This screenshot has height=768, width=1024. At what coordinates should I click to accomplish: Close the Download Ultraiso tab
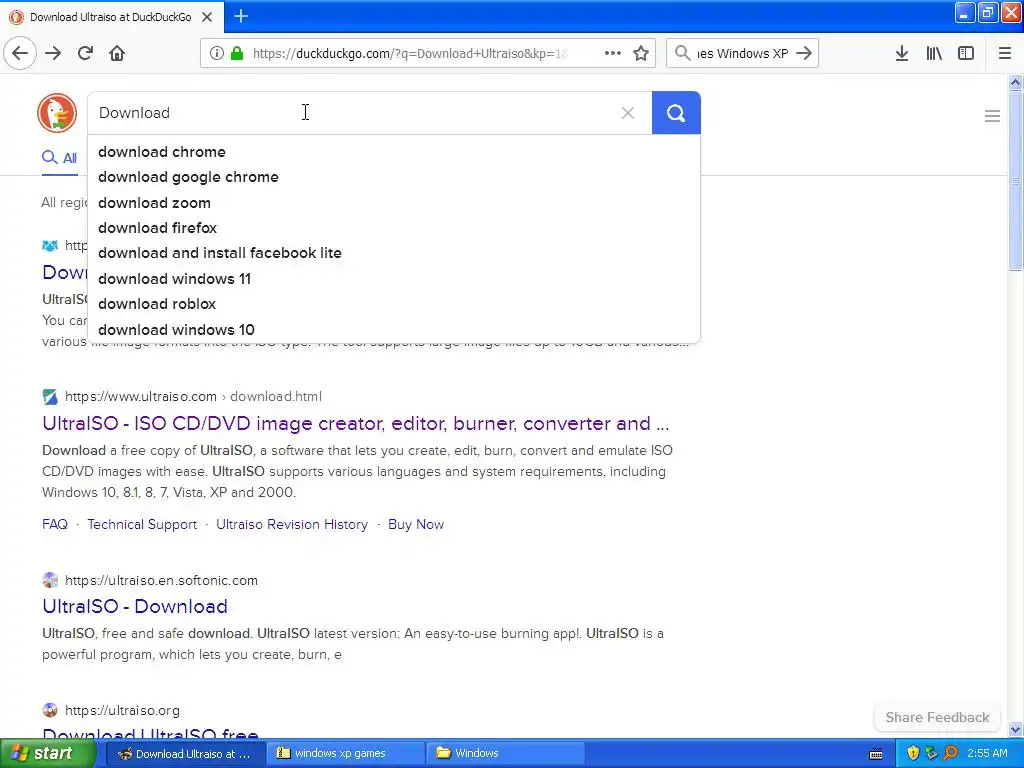[x=207, y=17]
